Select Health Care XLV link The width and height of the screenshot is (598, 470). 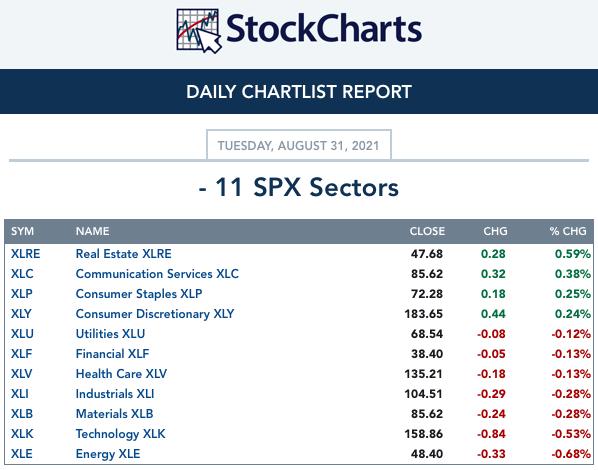coord(121,374)
